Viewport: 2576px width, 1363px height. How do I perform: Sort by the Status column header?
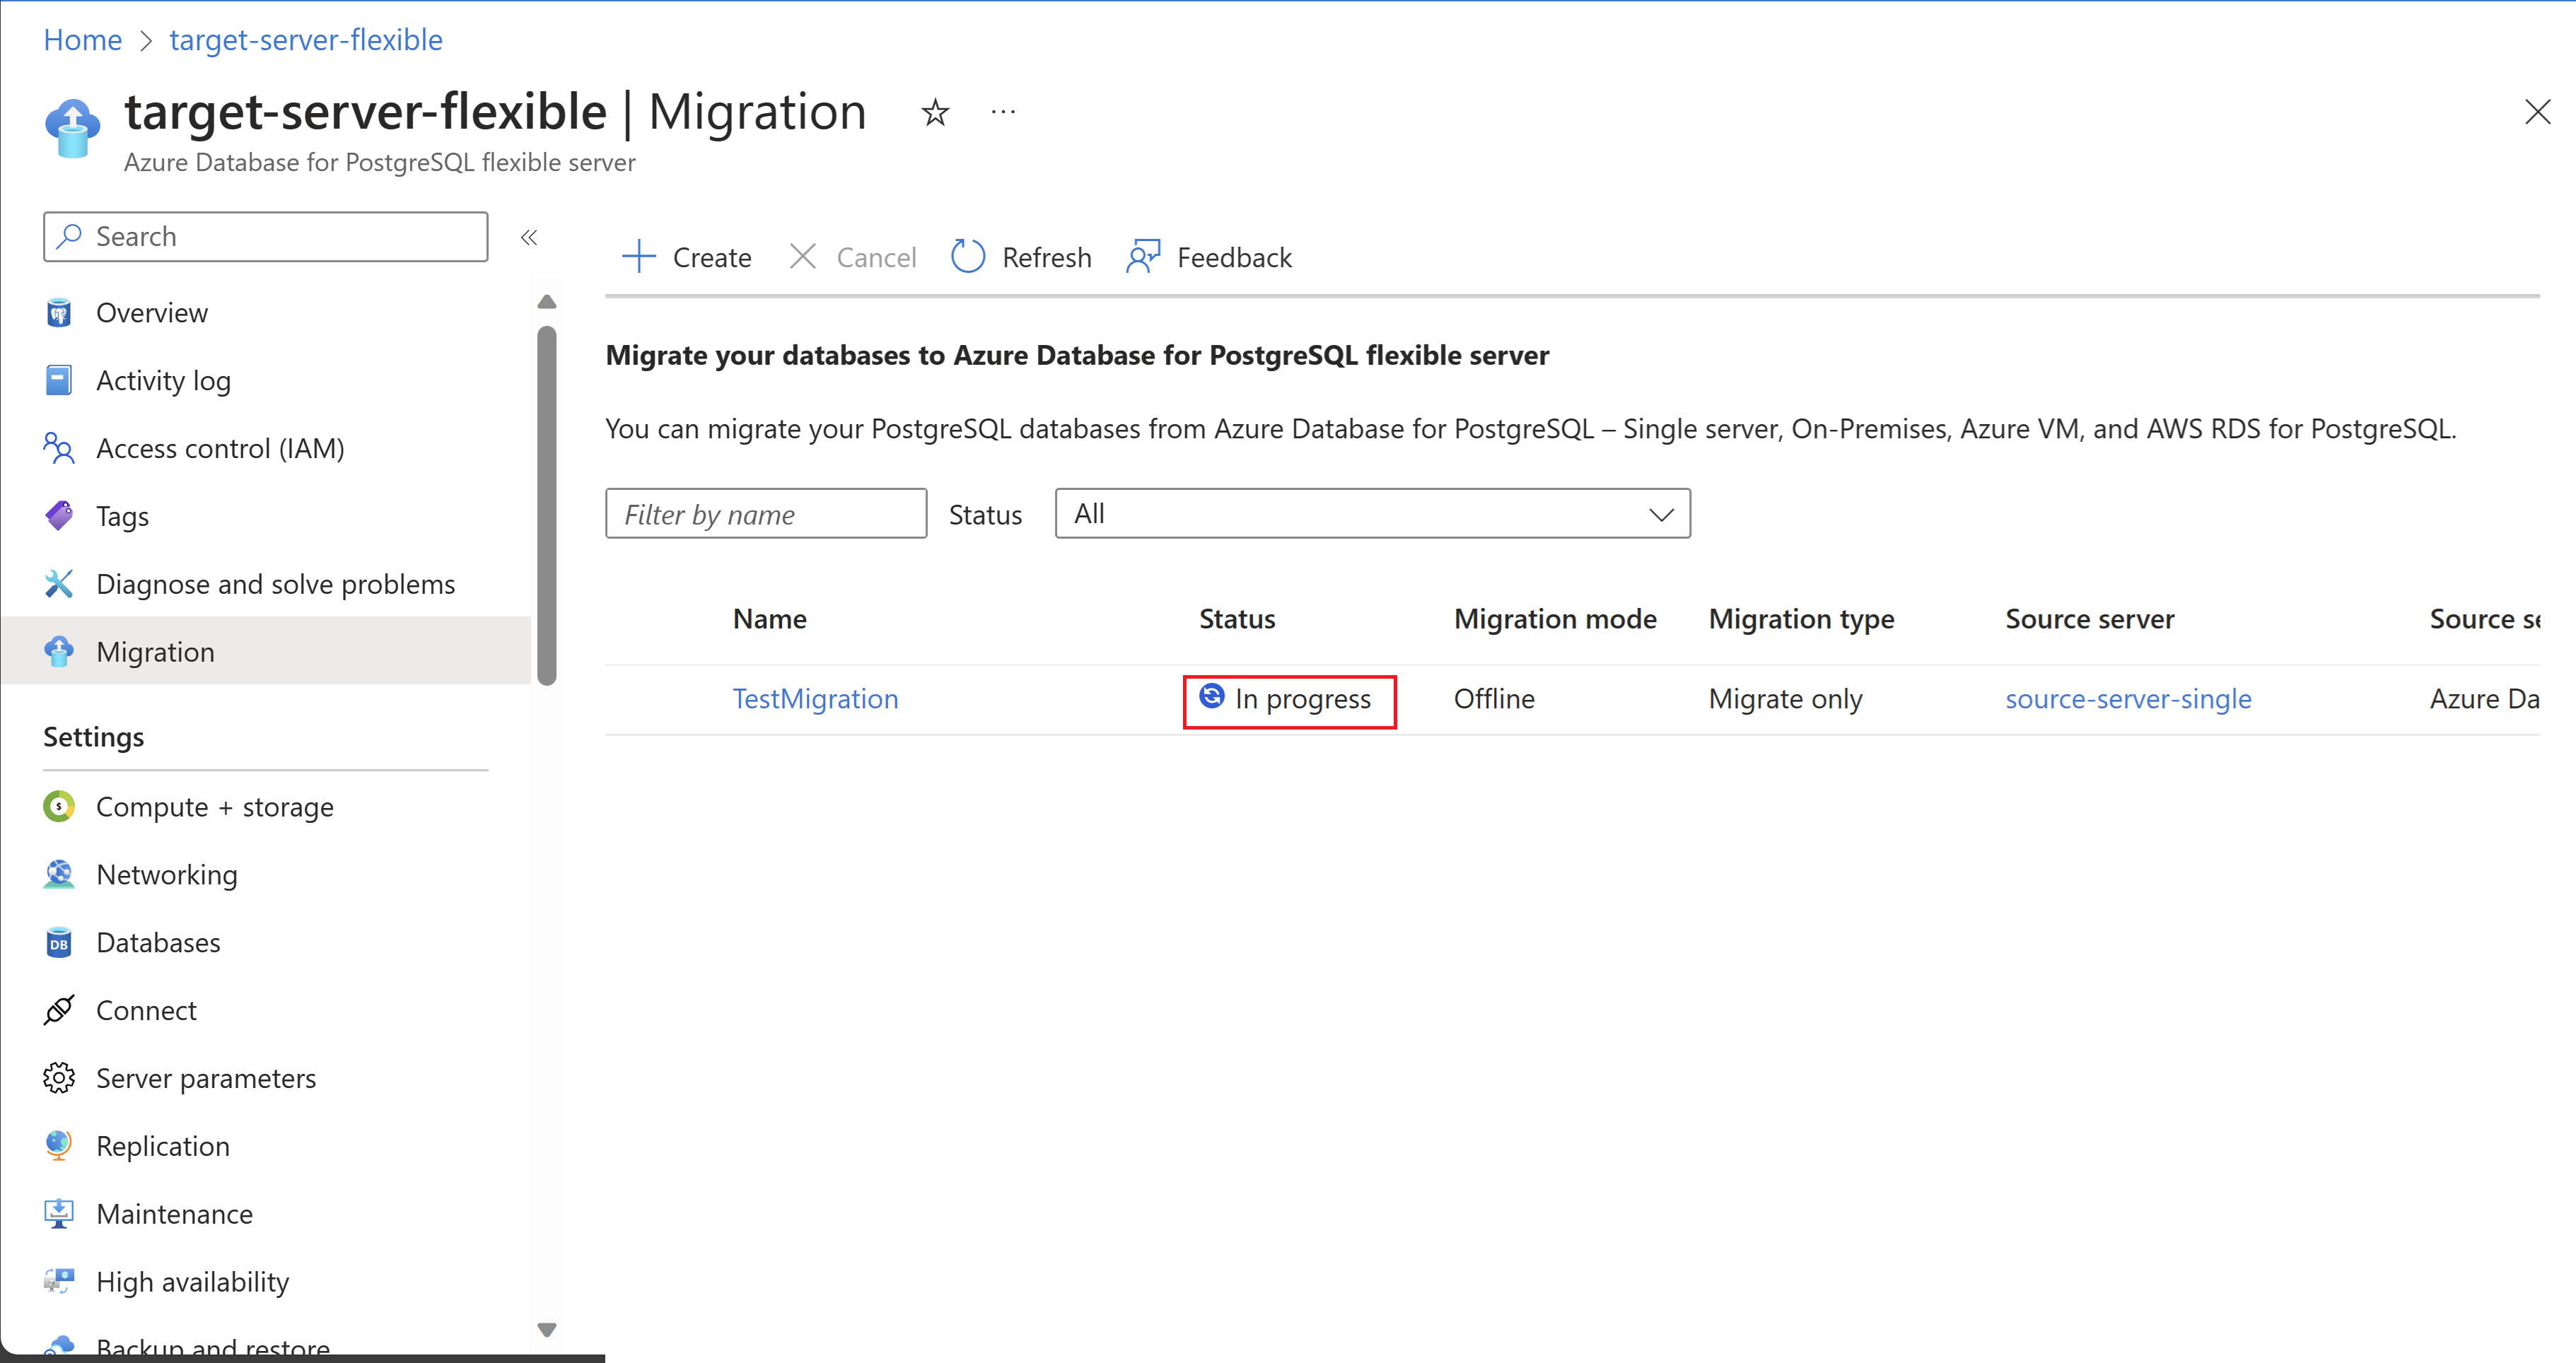(x=1236, y=619)
